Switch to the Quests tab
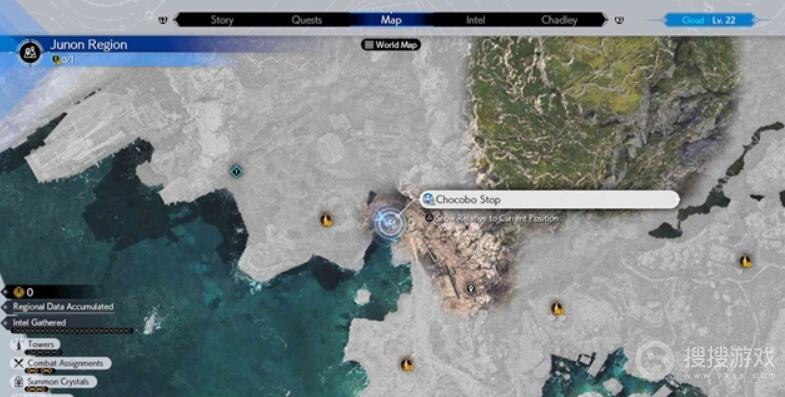This screenshot has height=397, width=785. click(306, 20)
